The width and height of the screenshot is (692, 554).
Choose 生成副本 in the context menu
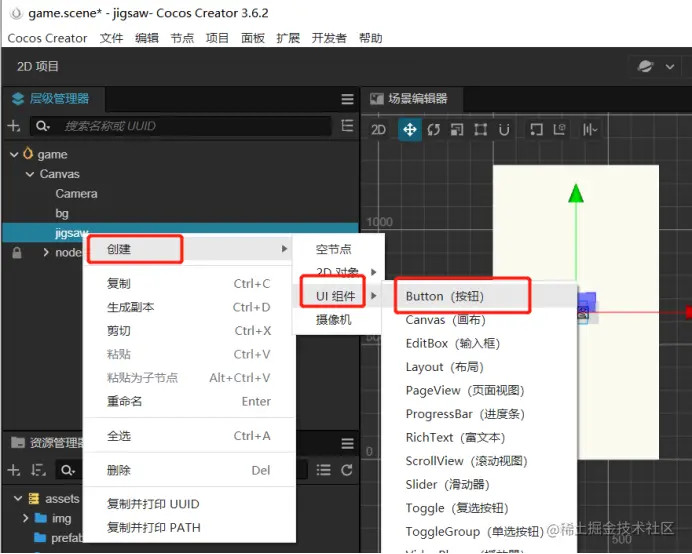(188, 307)
